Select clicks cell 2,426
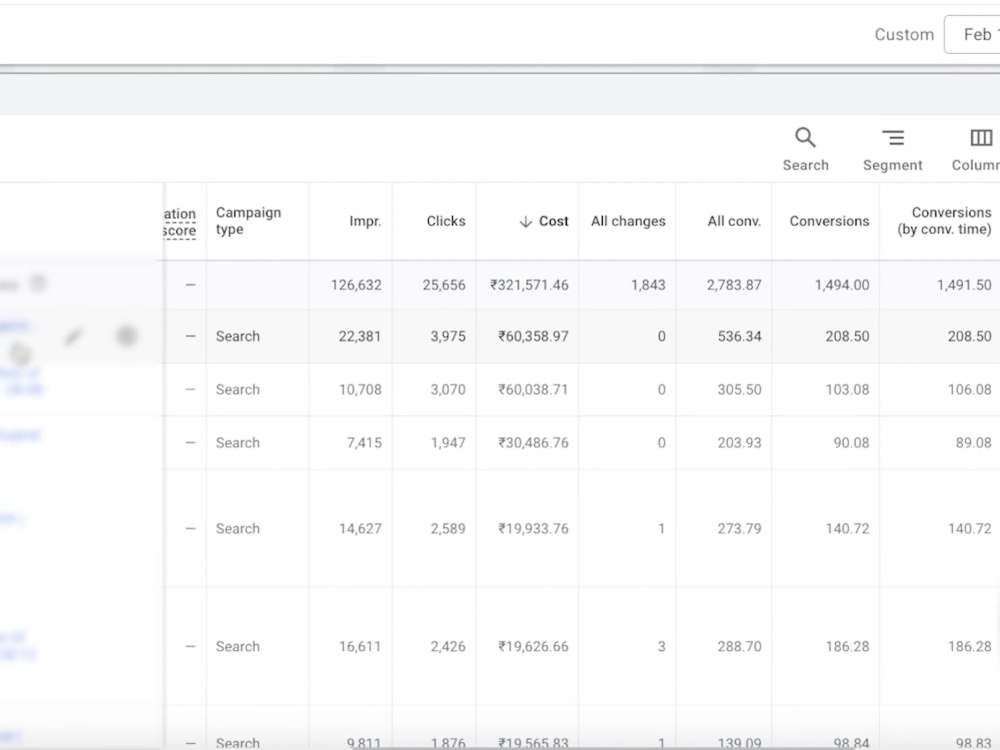The width and height of the screenshot is (1000, 750). pos(448,647)
